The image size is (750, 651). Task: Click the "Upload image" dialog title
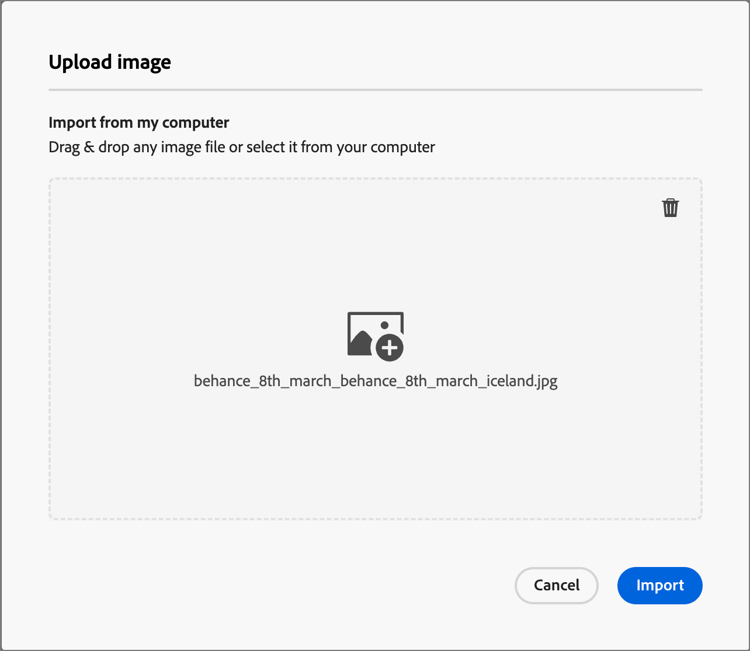click(110, 63)
